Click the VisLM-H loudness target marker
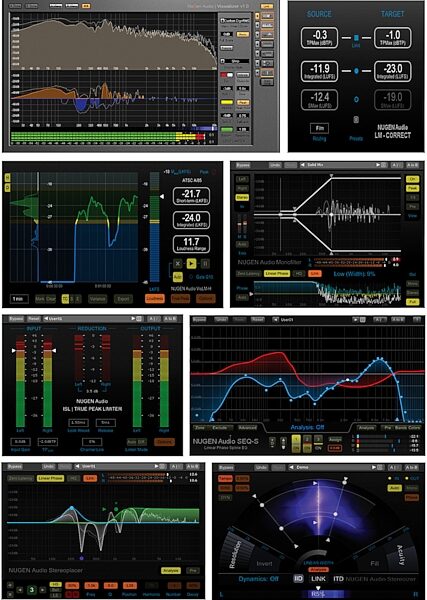This screenshot has width=427, height=600. [x=162, y=197]
